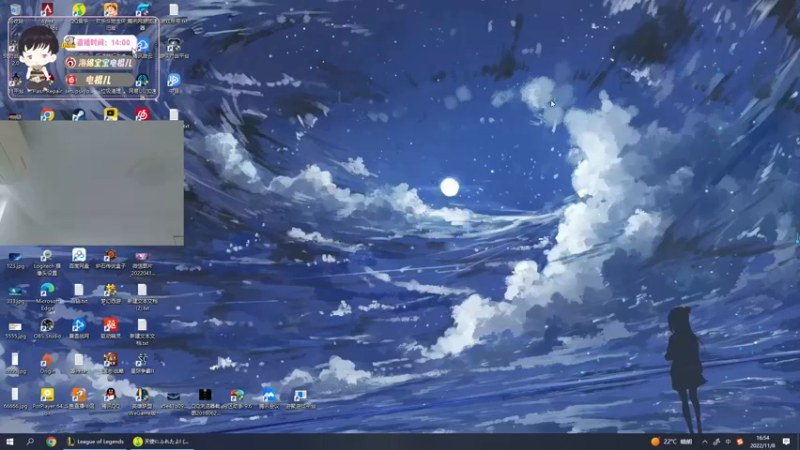Launch Tencent Meeting from desktop
Image resolution: width=800 pixels, height=450 pixels.
click(x=268, y=398)
